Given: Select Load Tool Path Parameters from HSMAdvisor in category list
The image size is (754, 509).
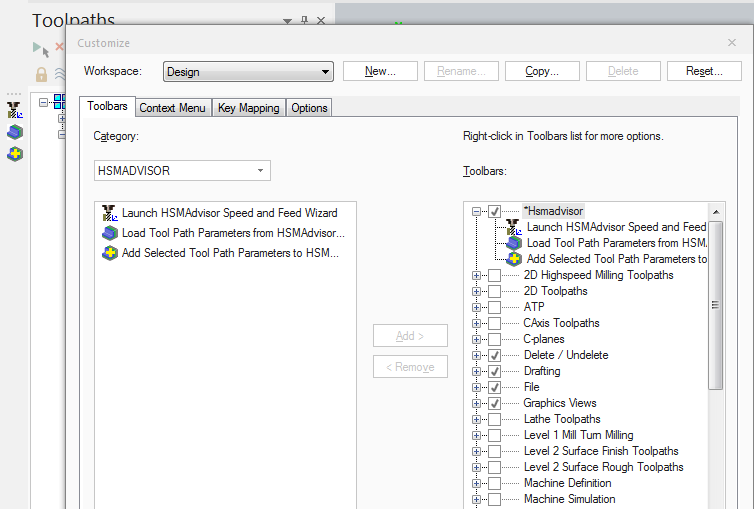Looking at the screenshot, I should pyautogui.click(x=224, y=233).
